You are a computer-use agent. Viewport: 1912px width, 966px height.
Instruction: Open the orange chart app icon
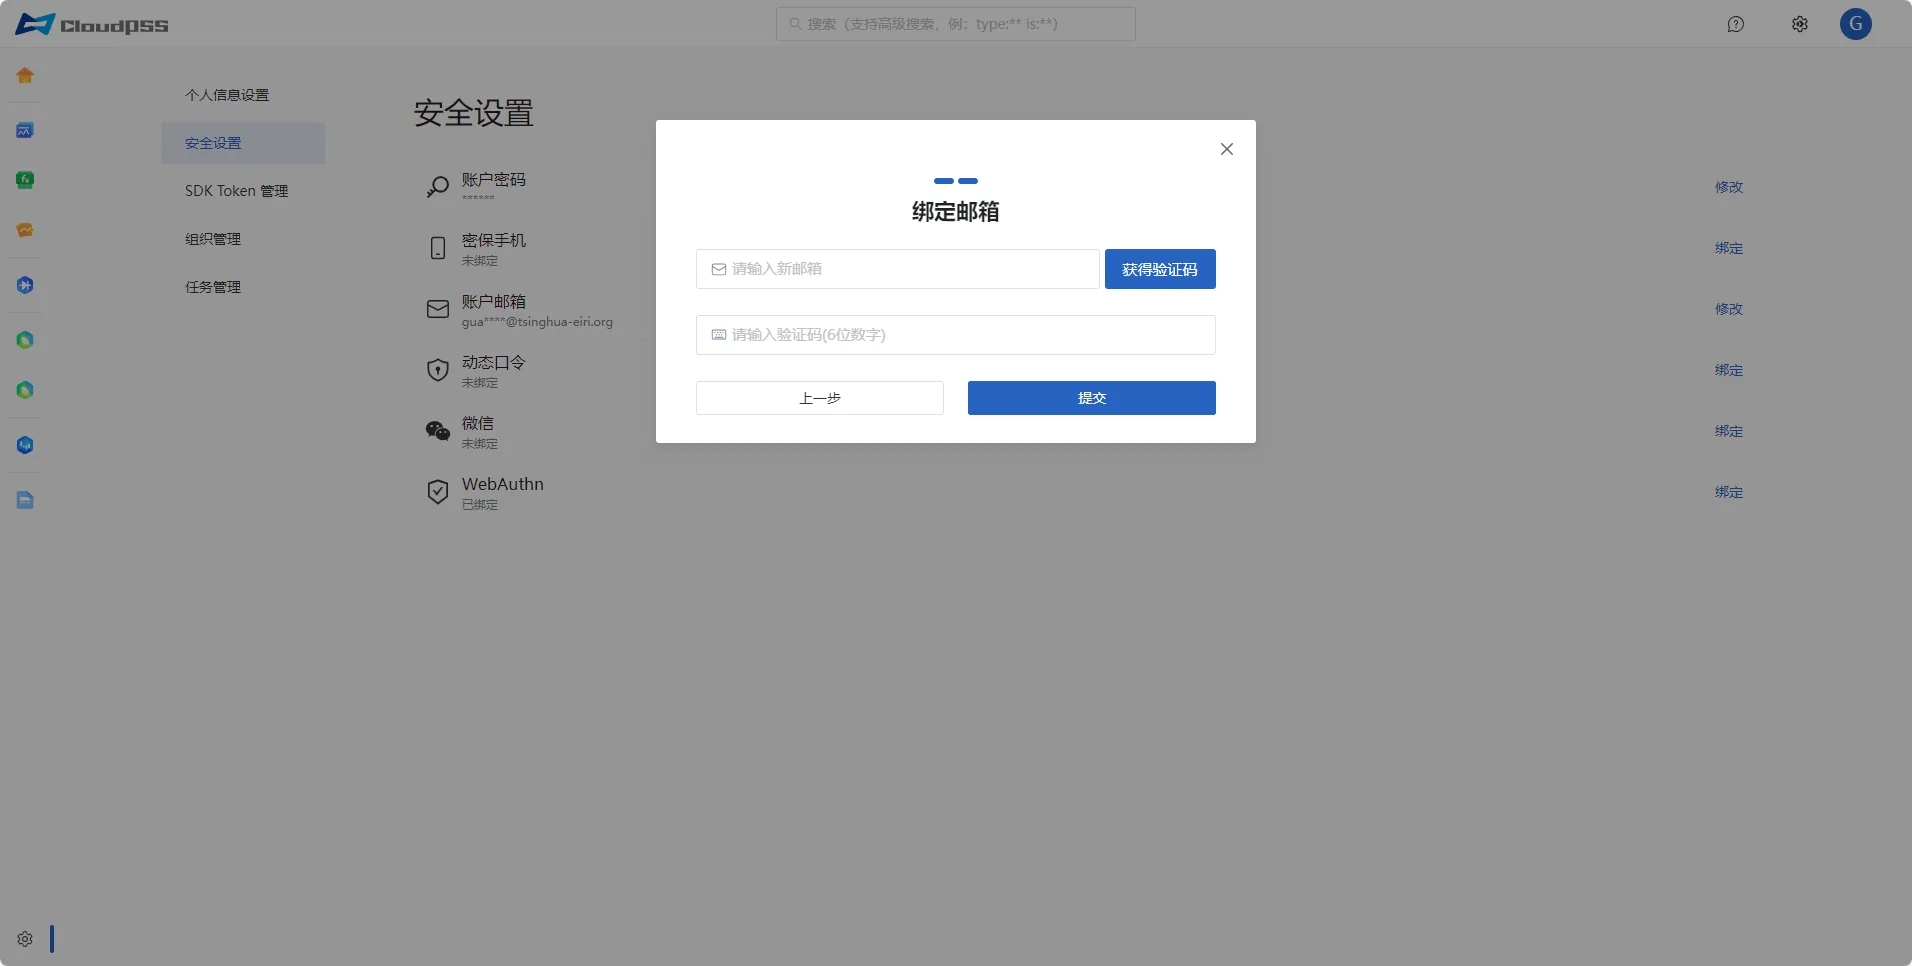(x=25, y=230)
